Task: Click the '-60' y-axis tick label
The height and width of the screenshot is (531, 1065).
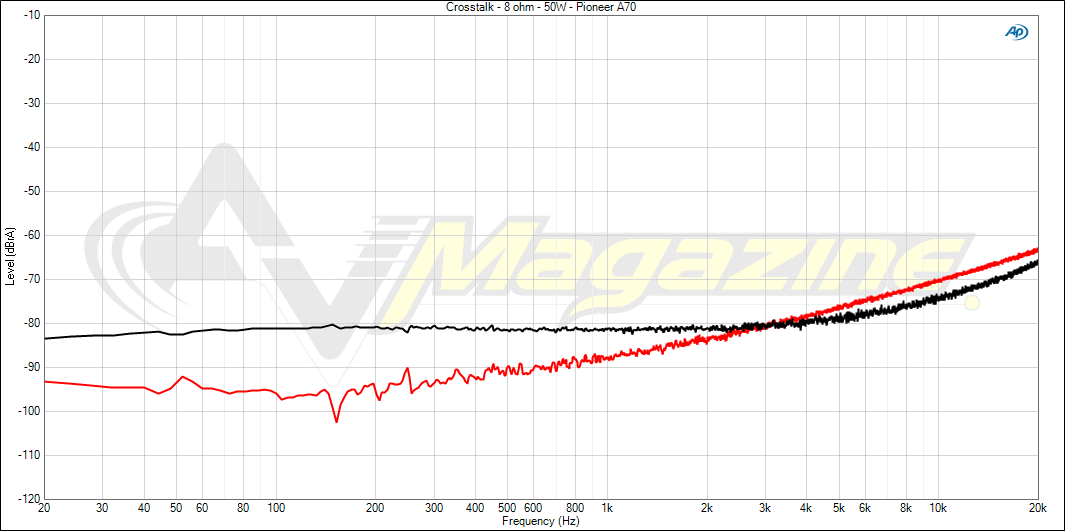Action: click(x=31, y=236)
